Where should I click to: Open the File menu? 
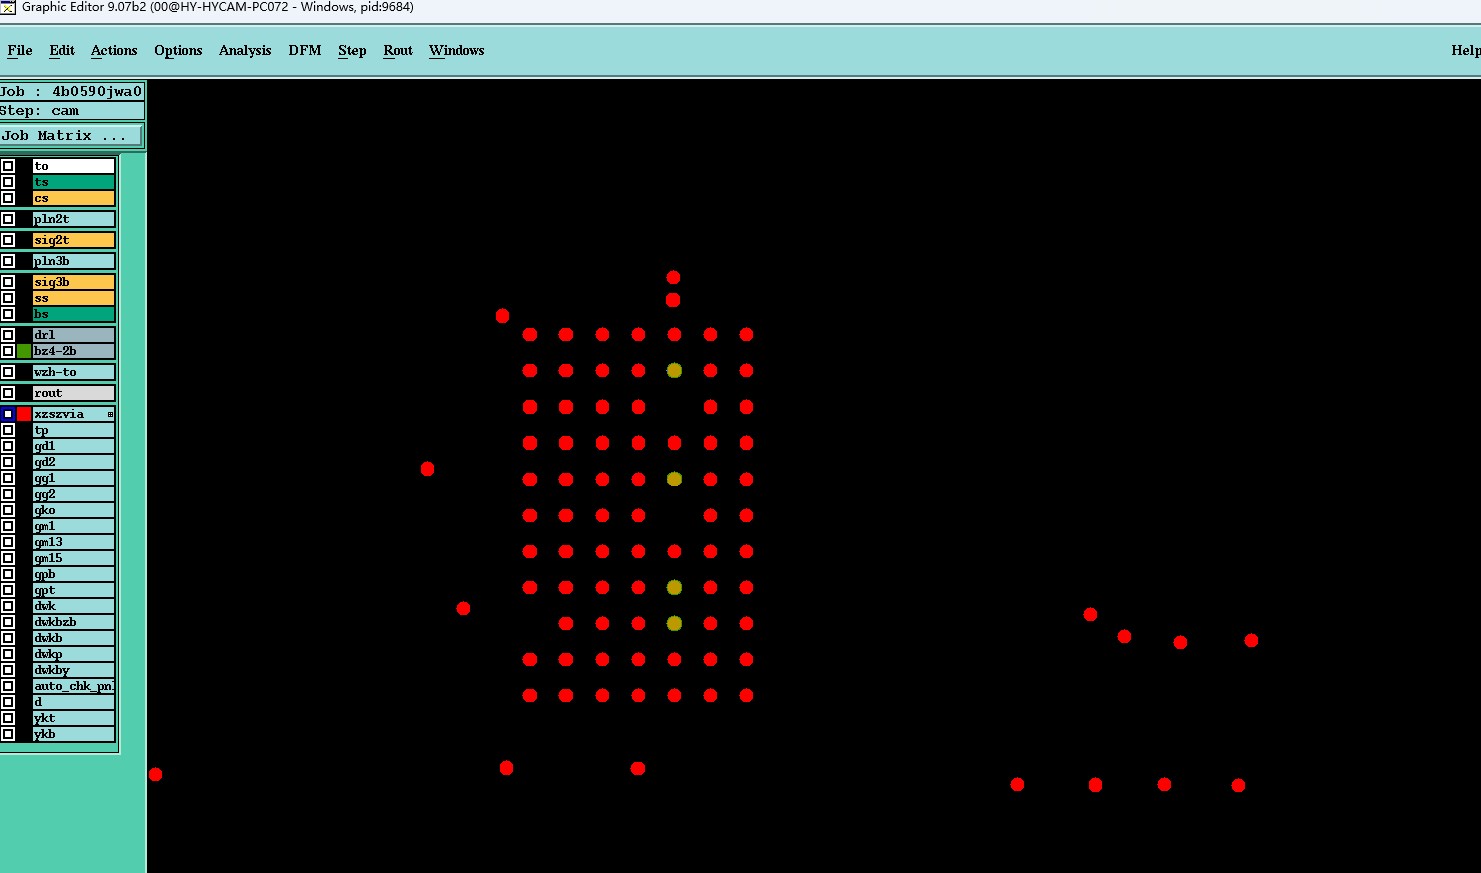(20, 50)
